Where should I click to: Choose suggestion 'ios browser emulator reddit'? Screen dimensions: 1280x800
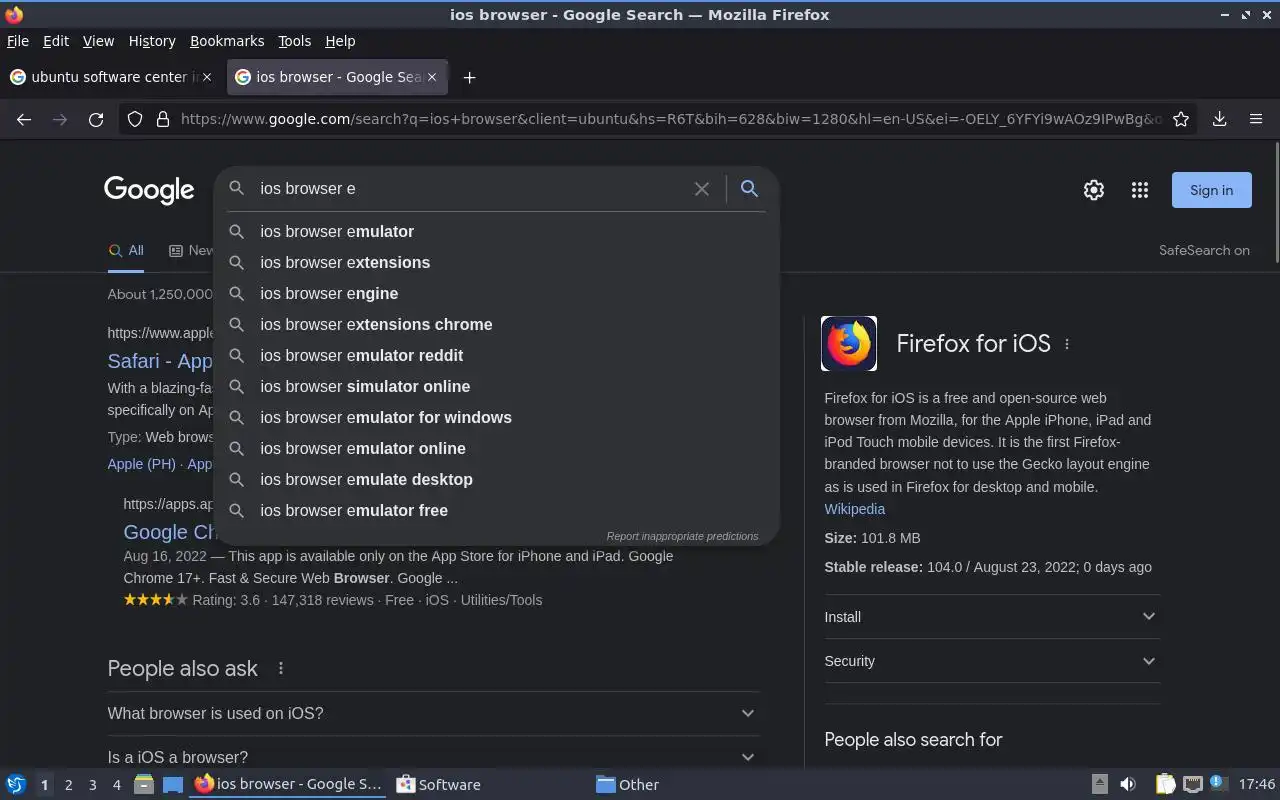pos(497,355)
